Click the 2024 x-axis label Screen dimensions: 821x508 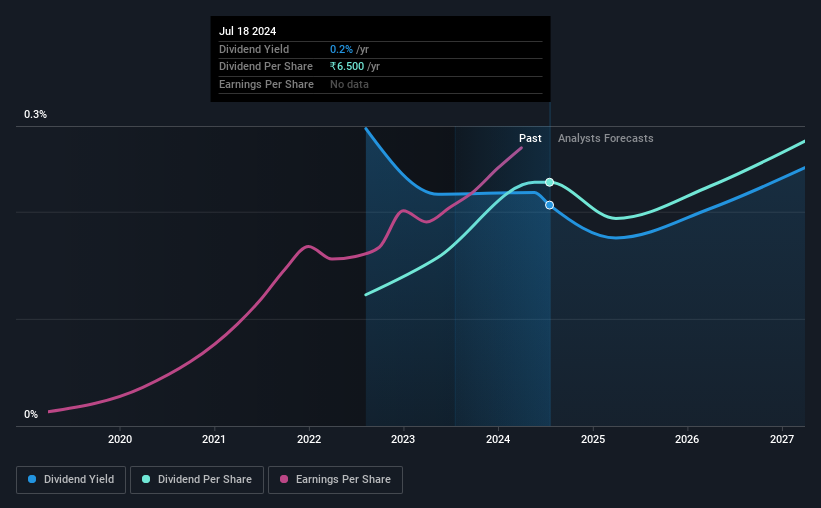(498, 439)
